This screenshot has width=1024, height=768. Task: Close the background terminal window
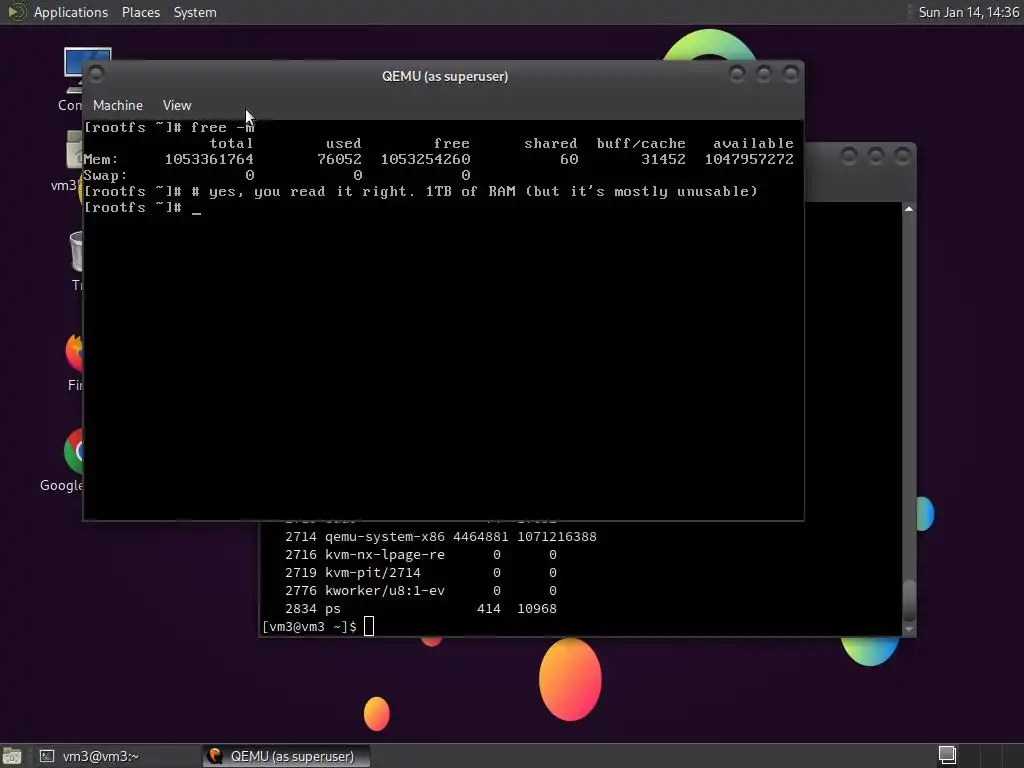902,156
